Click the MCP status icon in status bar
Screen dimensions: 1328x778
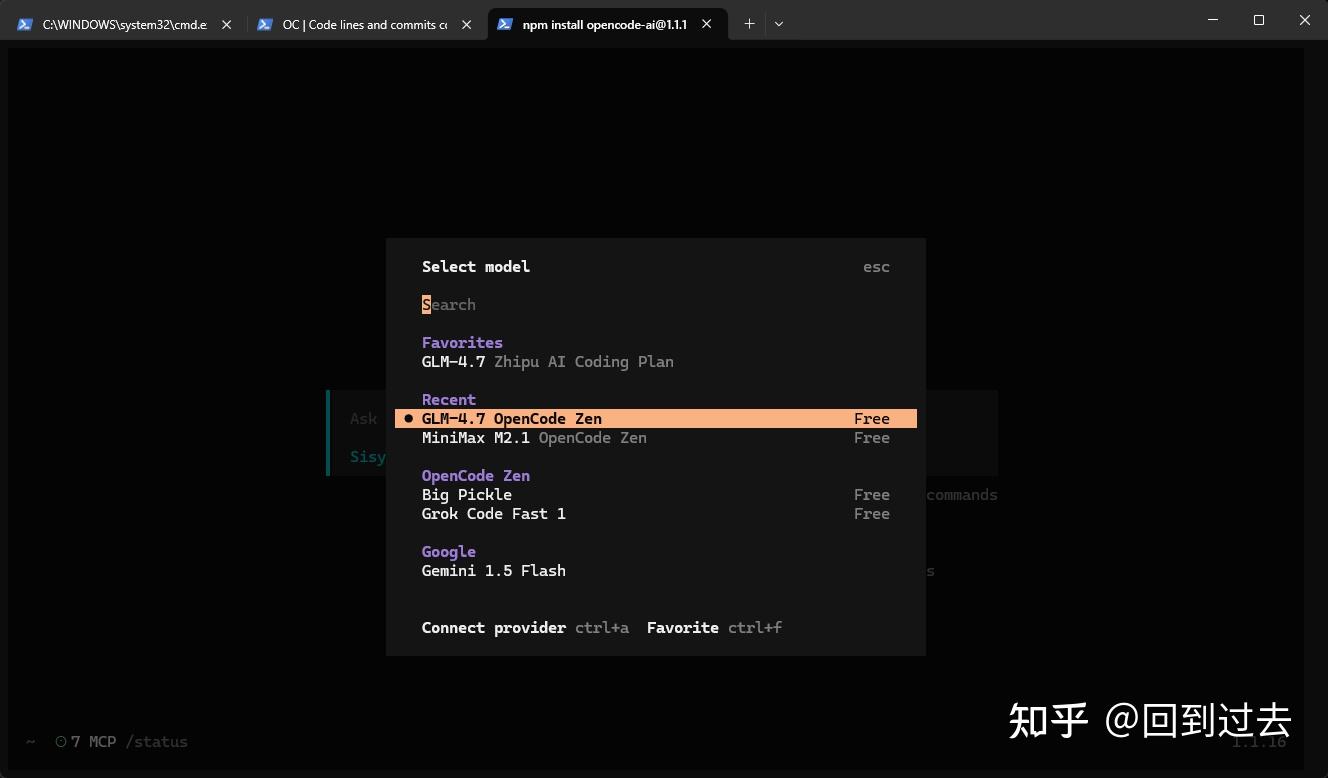(61, 742)
